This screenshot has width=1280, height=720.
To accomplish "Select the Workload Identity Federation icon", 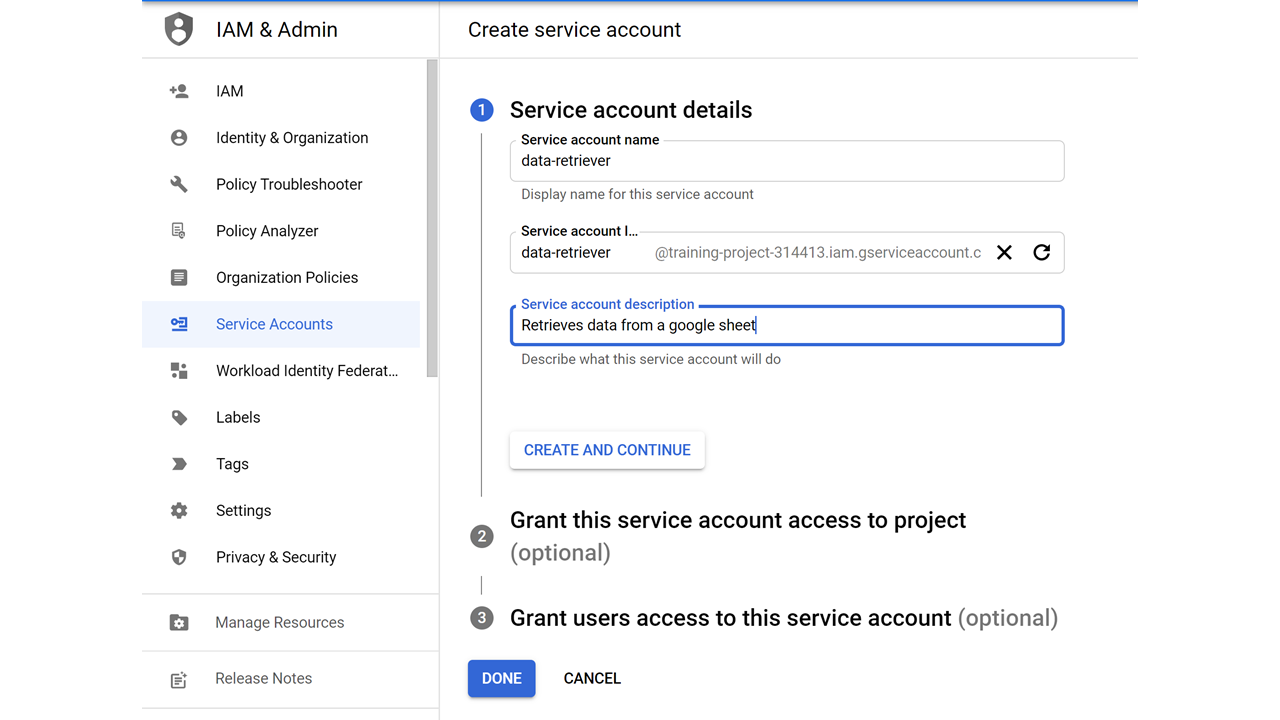I will click(x=178, y=370).
